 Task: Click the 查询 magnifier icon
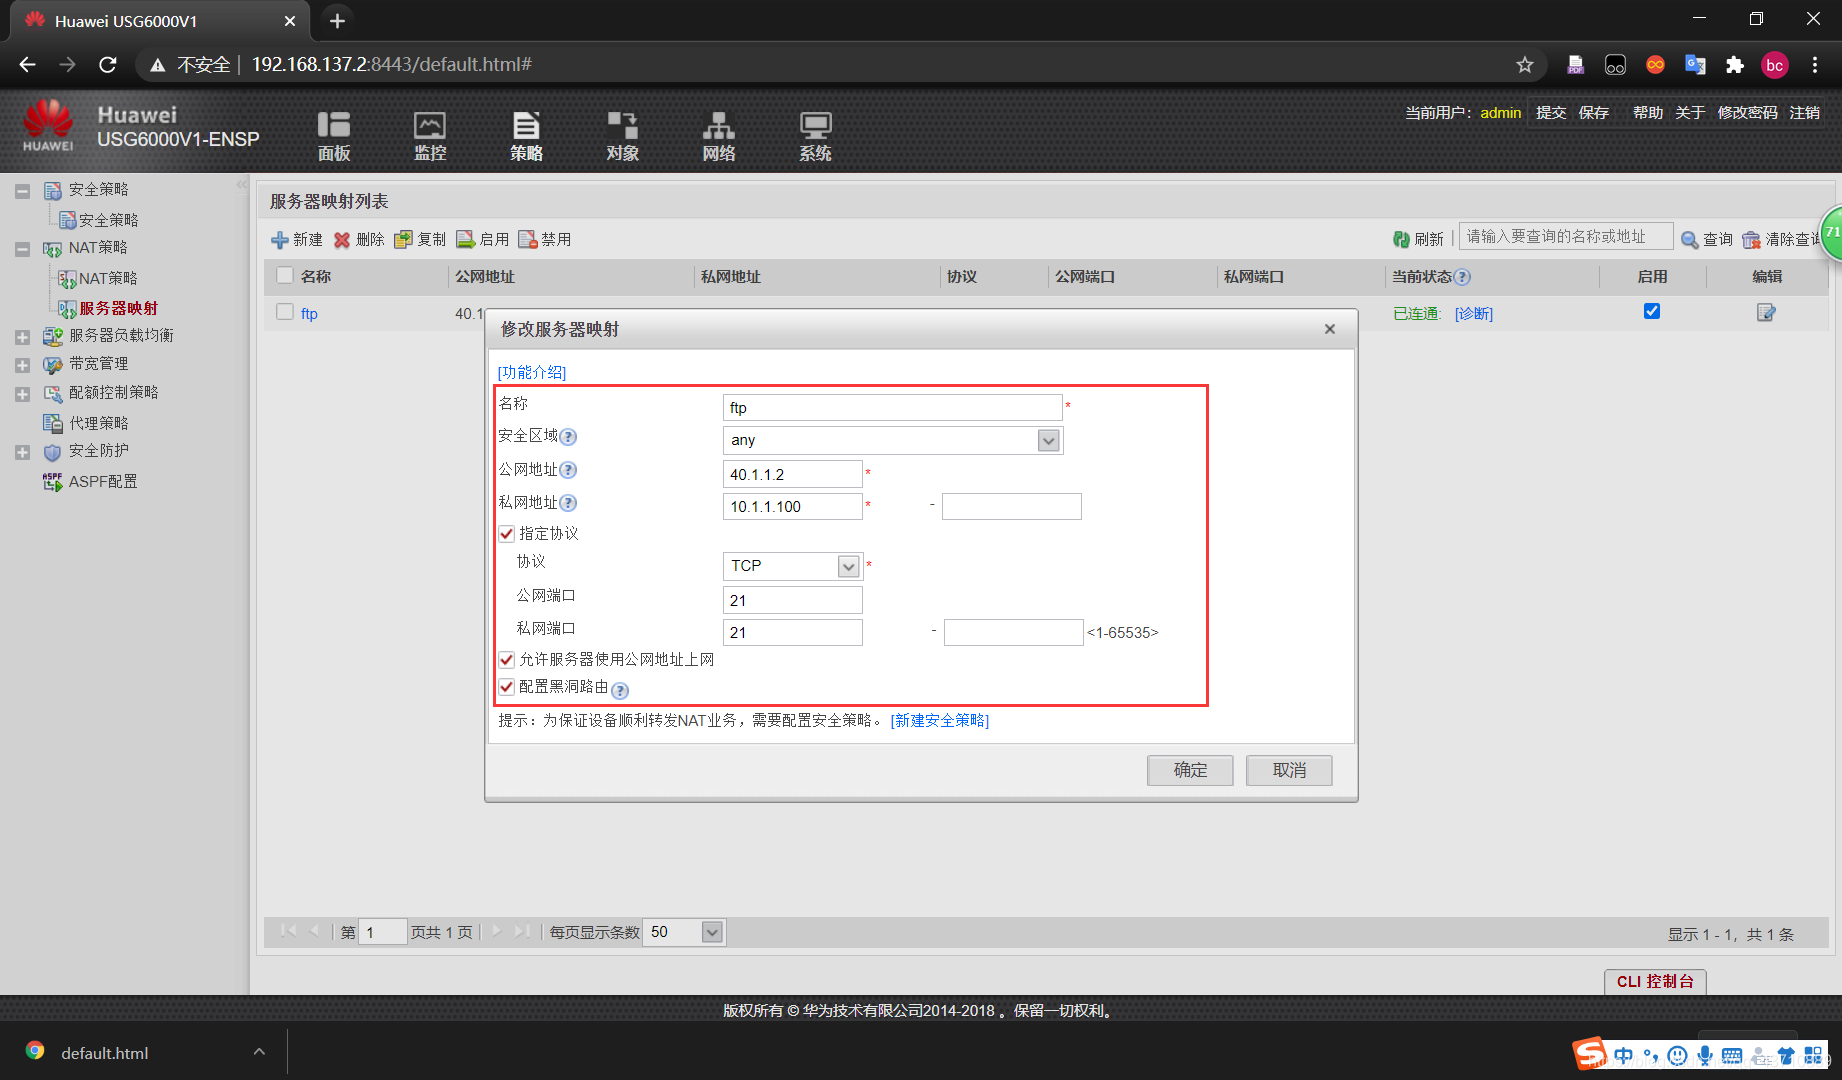point(1690,240)
